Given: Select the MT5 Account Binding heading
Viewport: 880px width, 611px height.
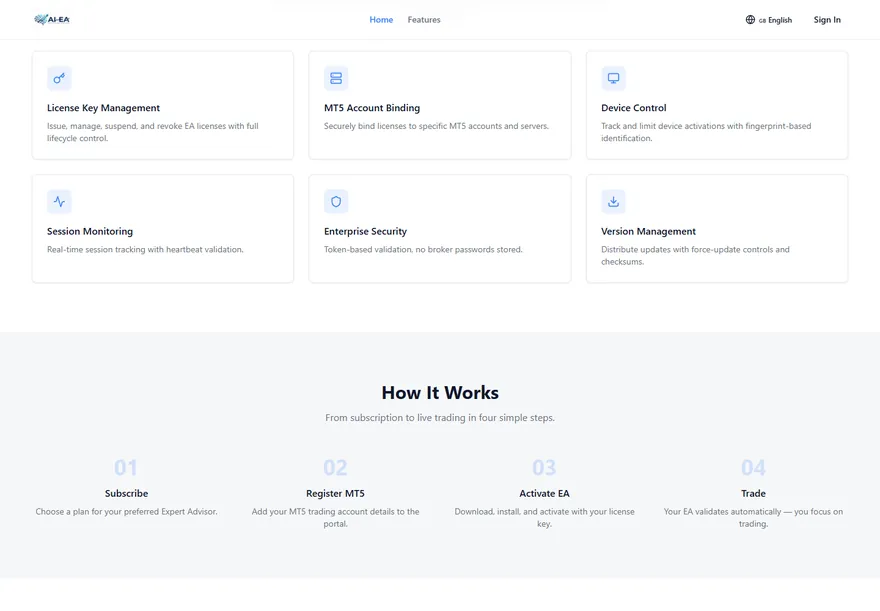Looking at the screenshot, I should tap(372, 108).
